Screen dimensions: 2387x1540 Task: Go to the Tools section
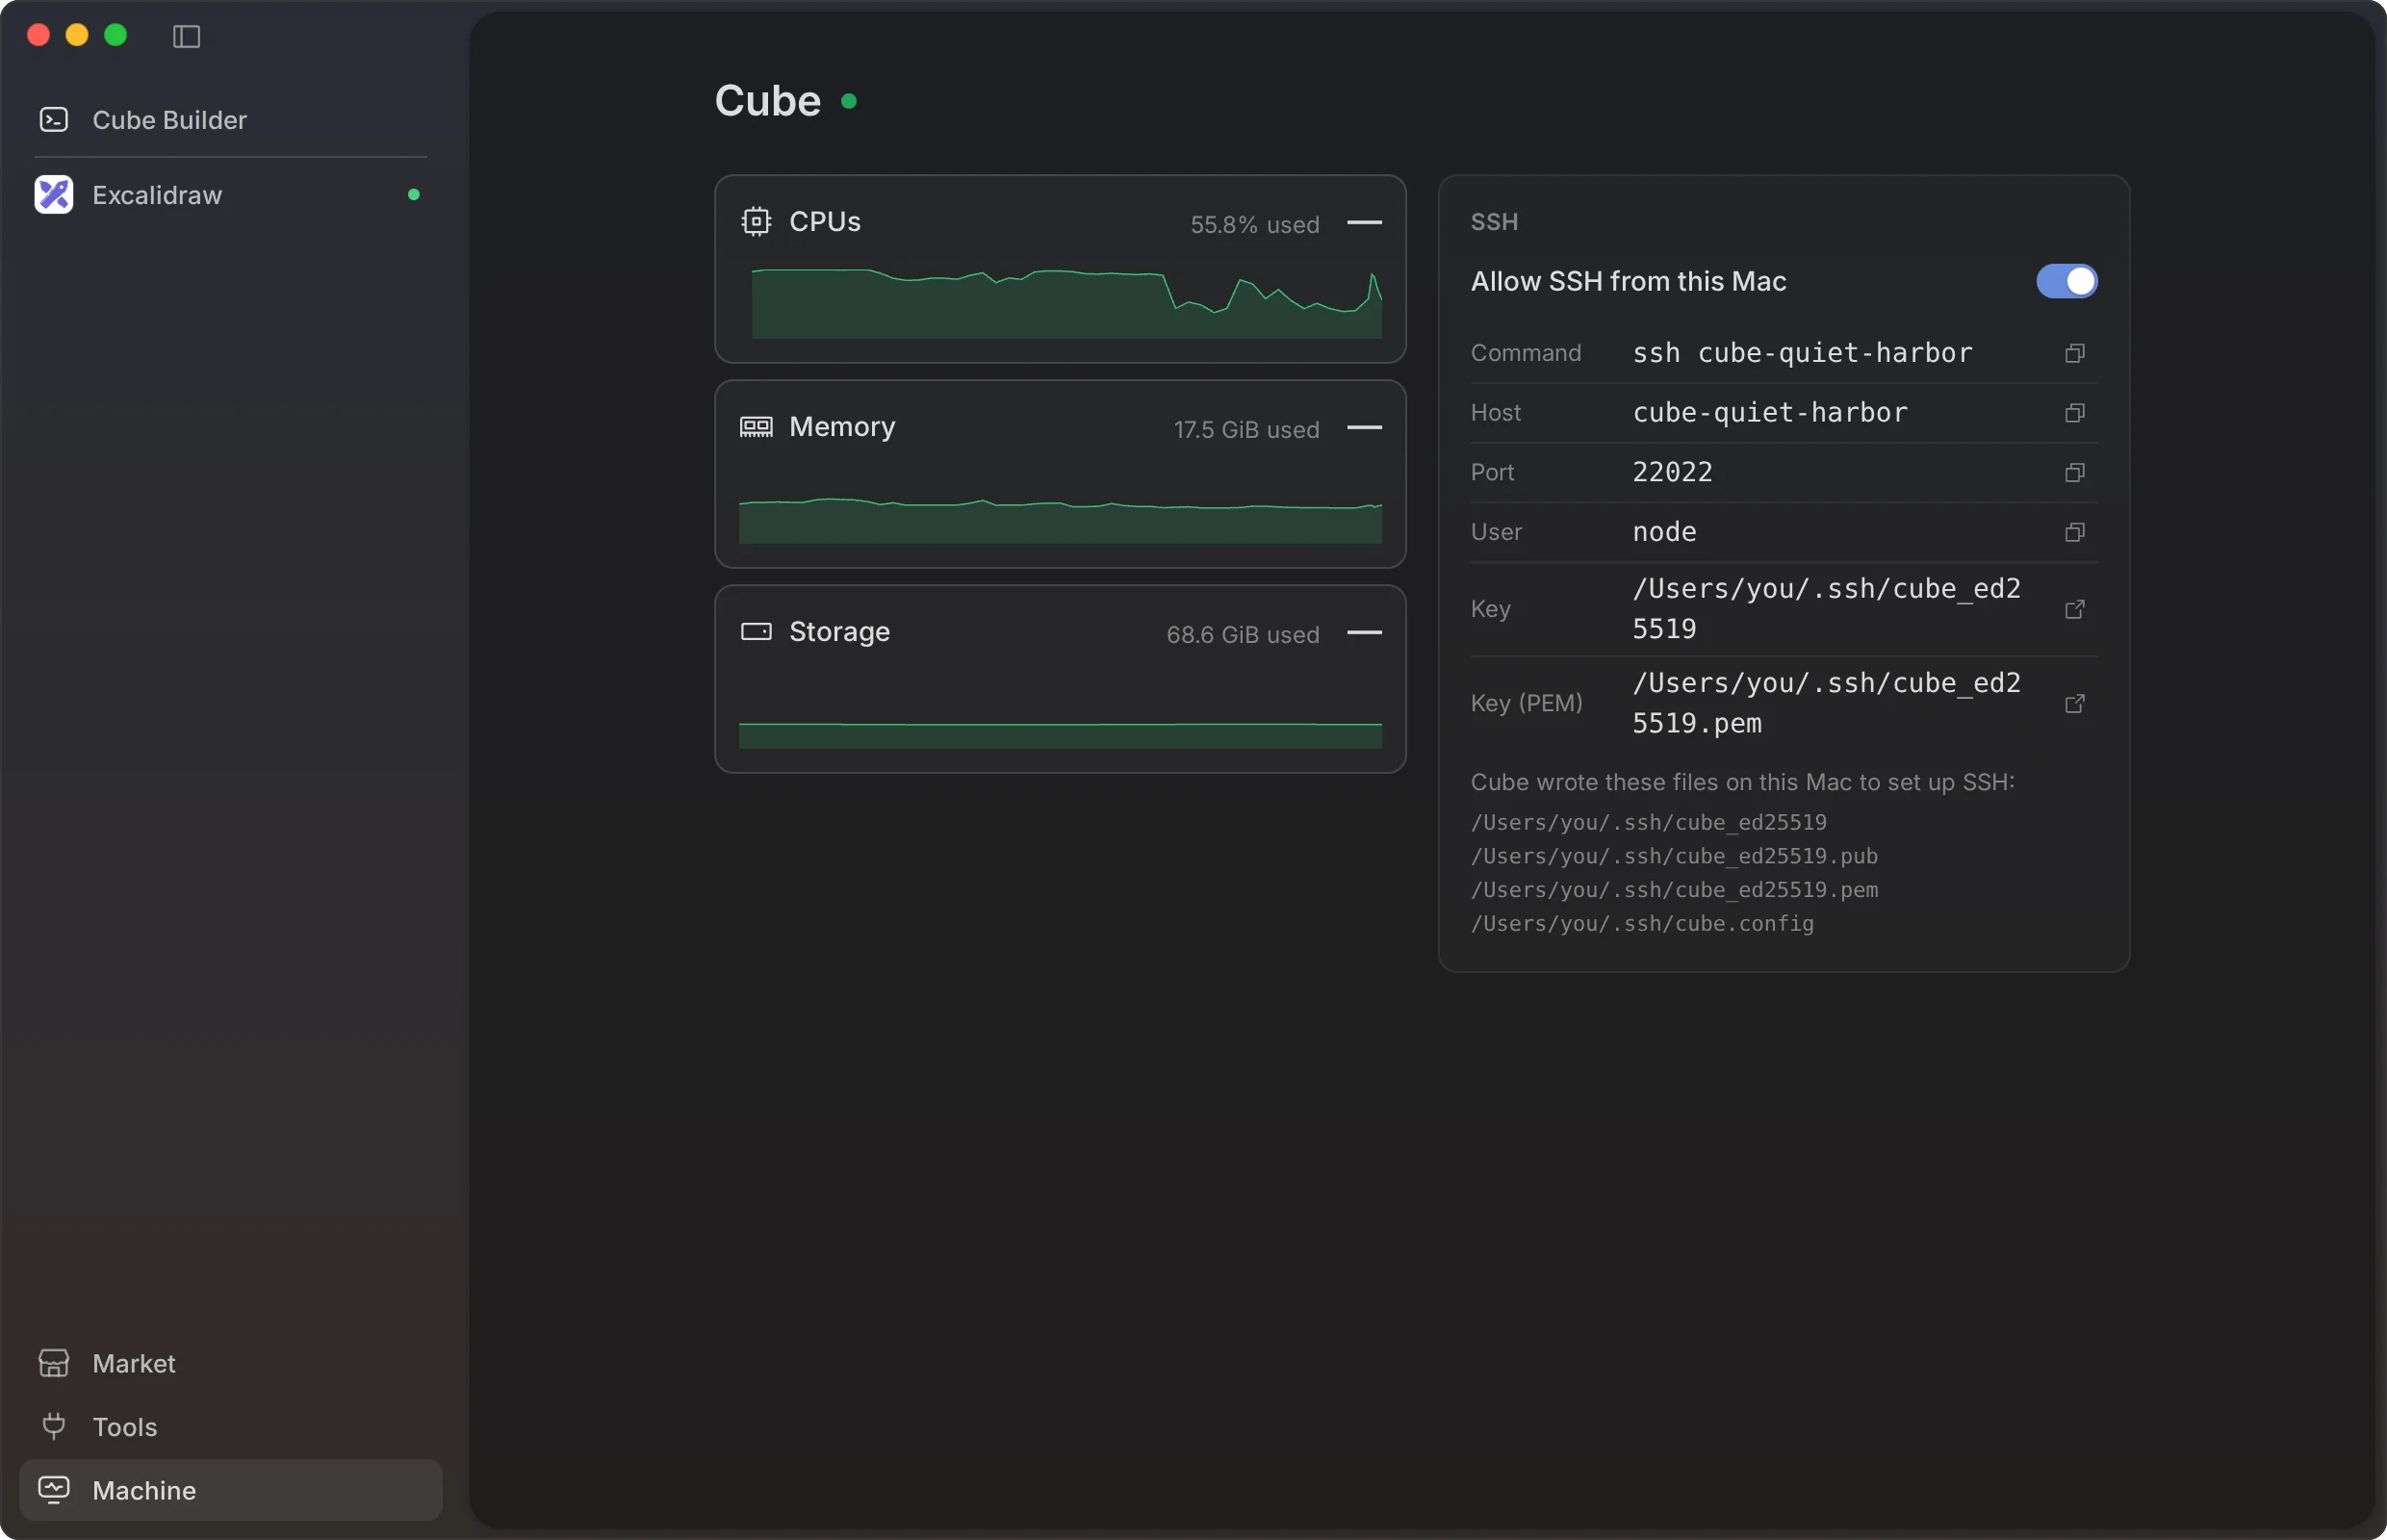click(x=231, y=1426)
